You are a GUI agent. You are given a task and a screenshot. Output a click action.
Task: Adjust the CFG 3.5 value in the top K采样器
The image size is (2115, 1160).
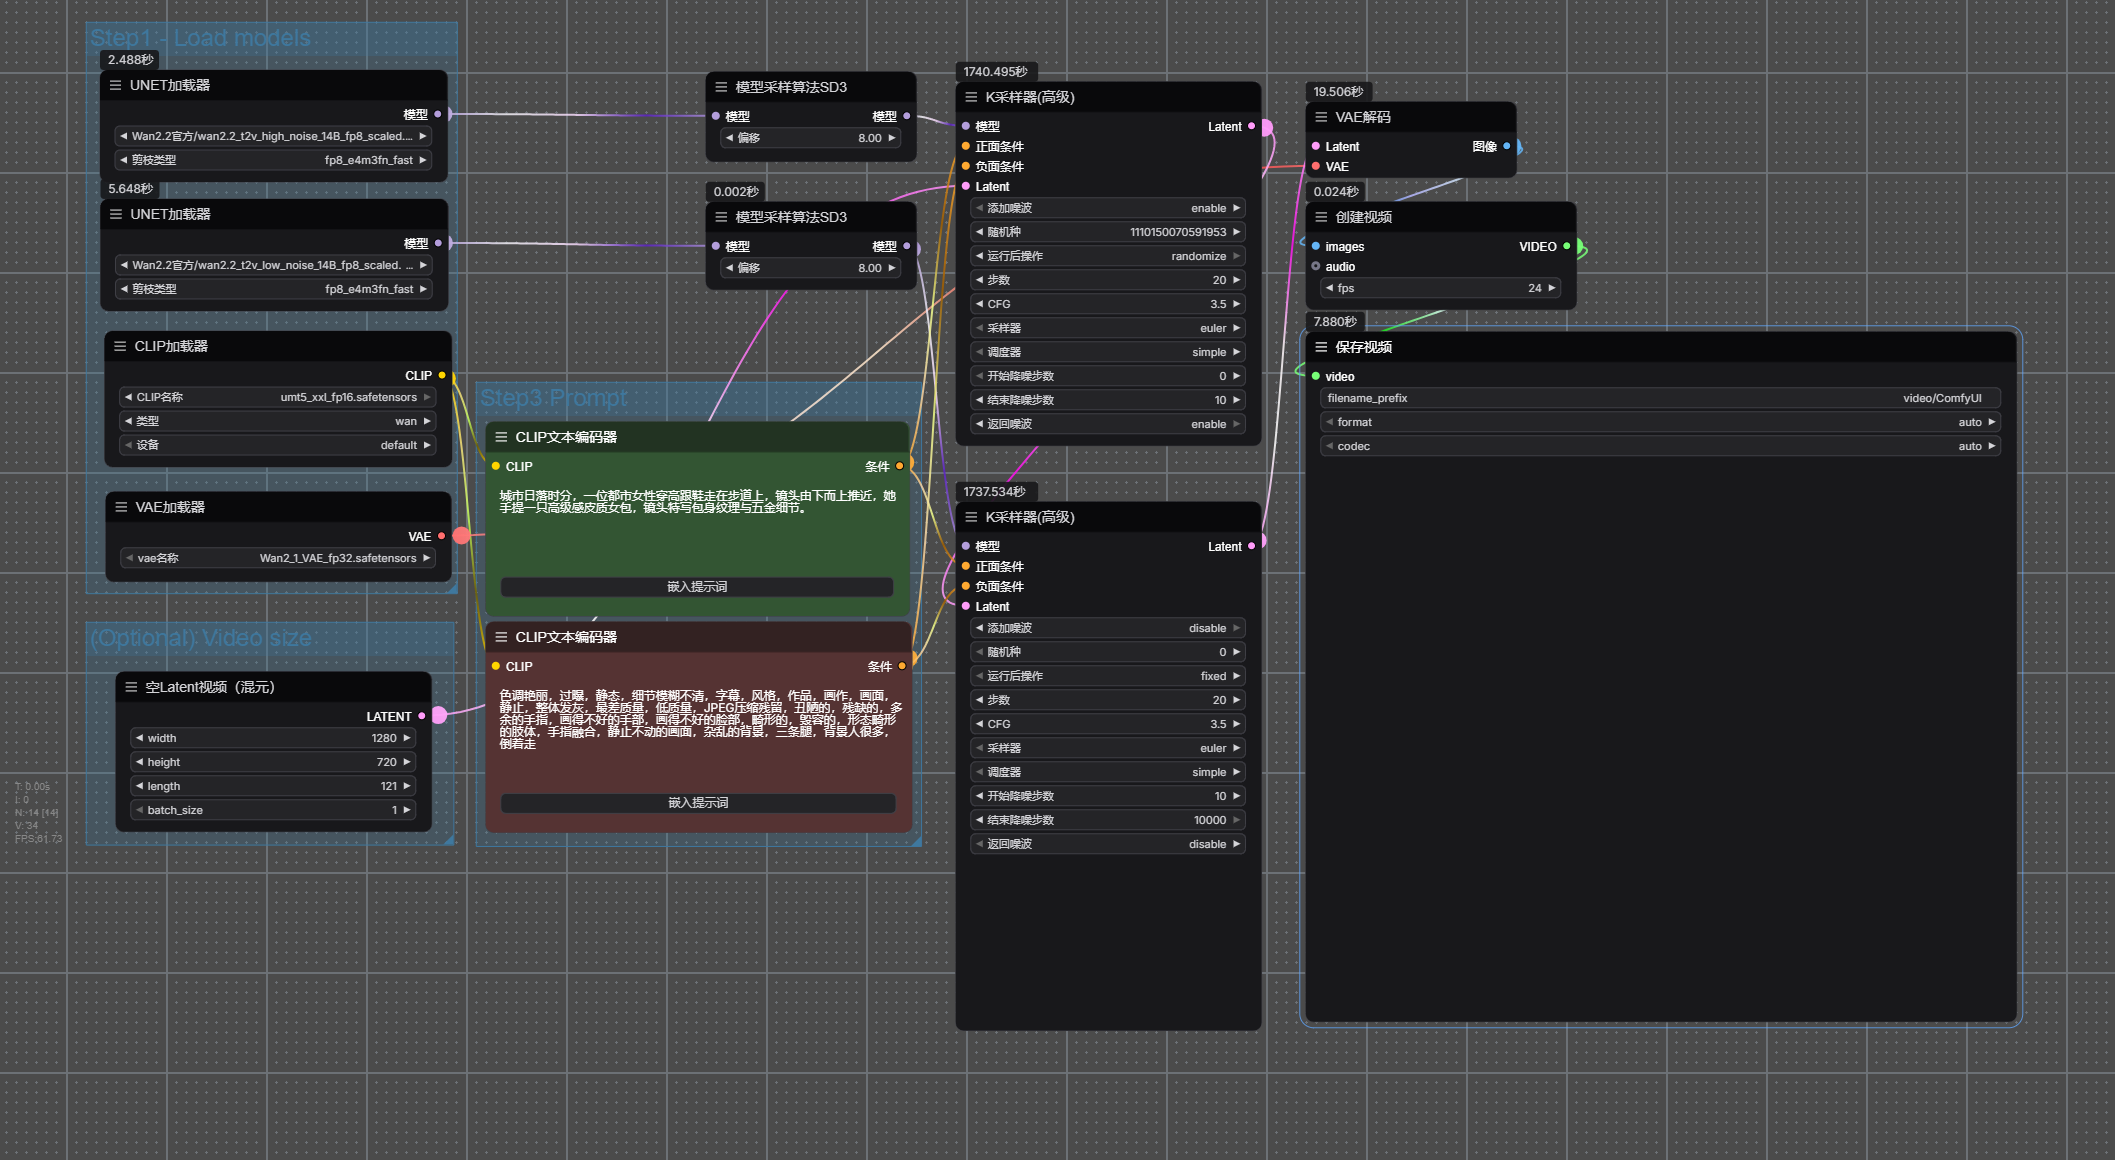pyautogui.click(x=1107, y=304)
